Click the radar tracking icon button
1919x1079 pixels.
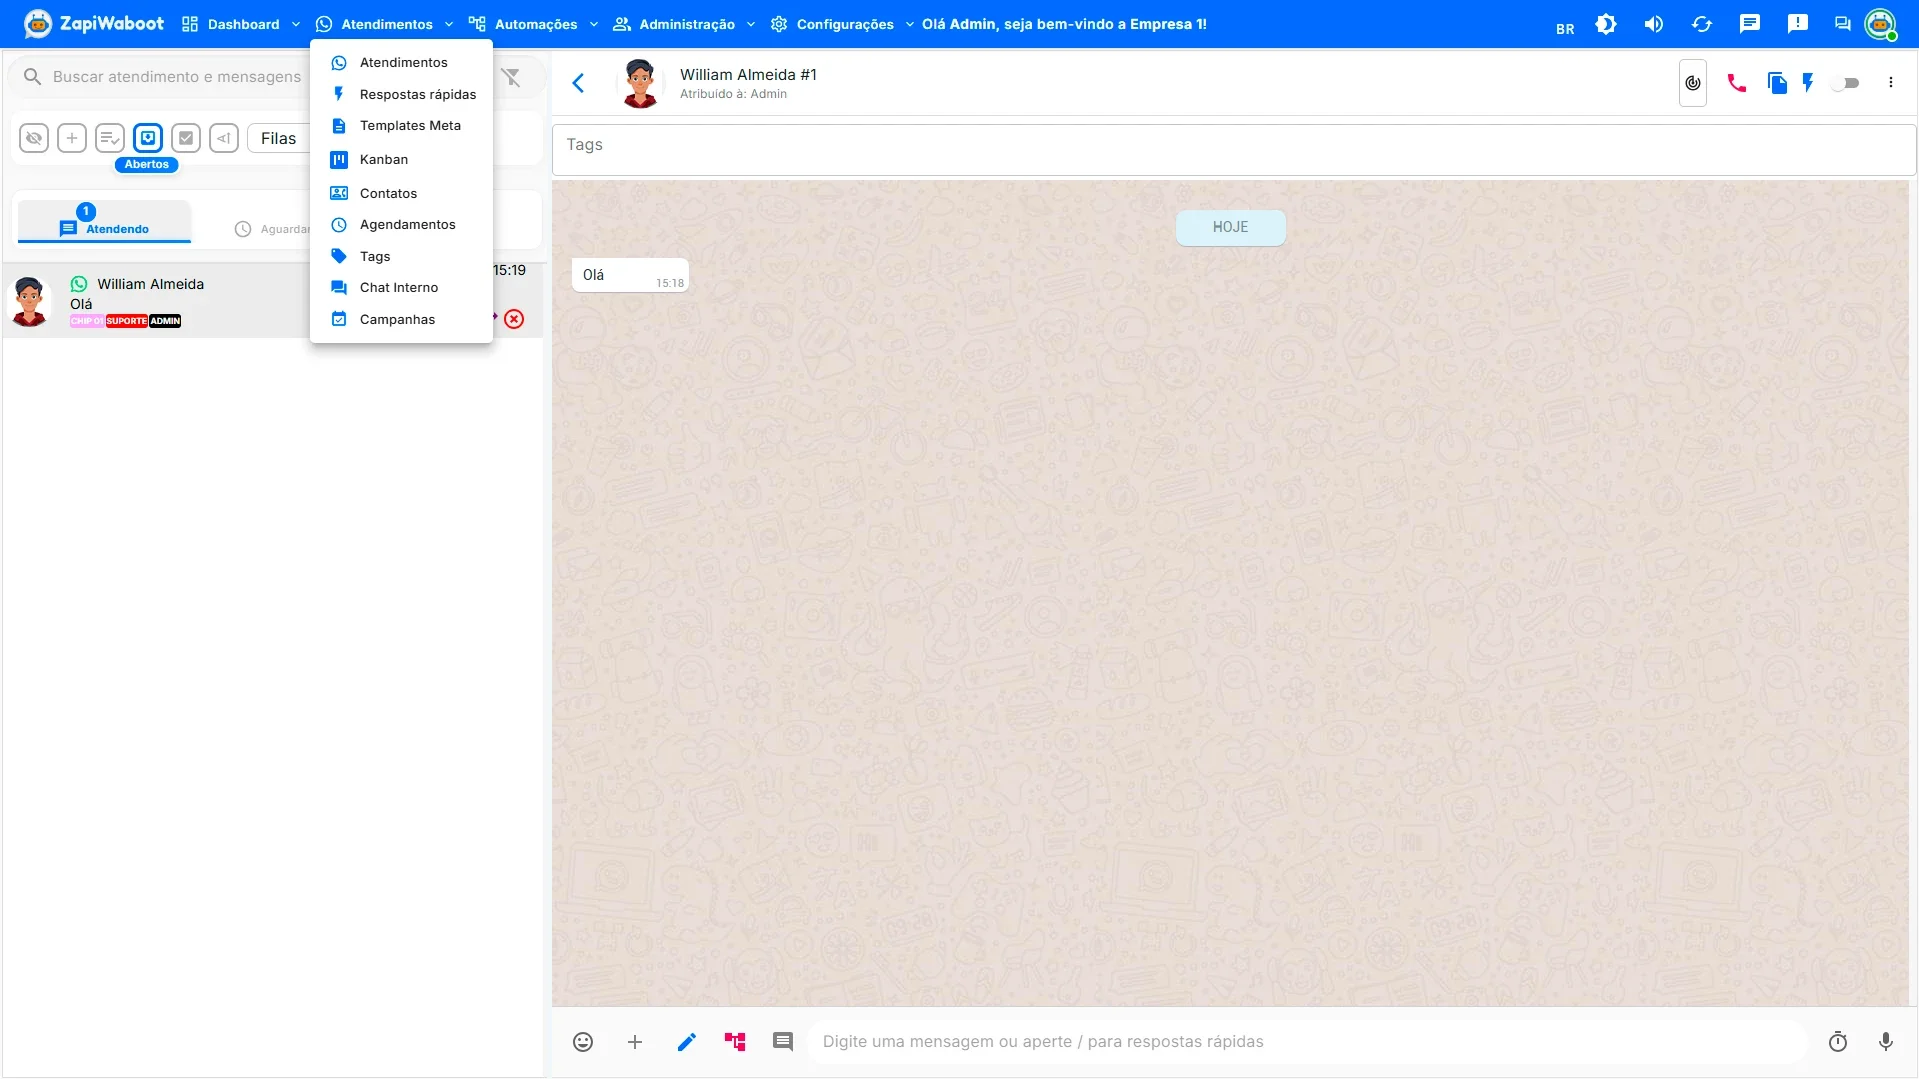[1693, 83]
